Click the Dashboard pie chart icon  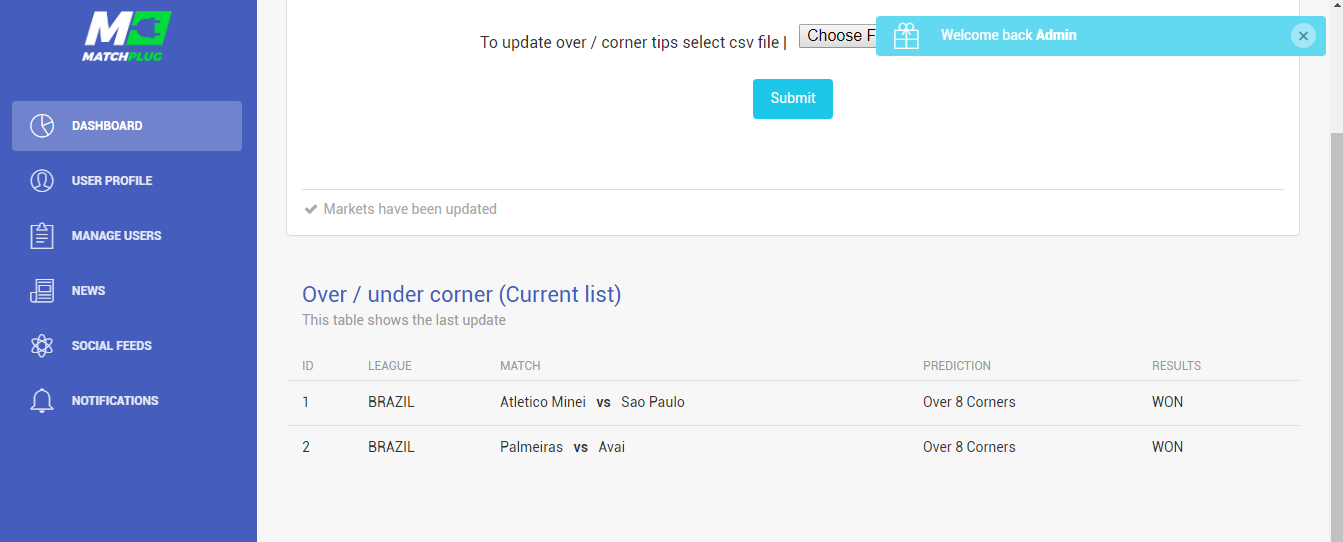(42, 126)
